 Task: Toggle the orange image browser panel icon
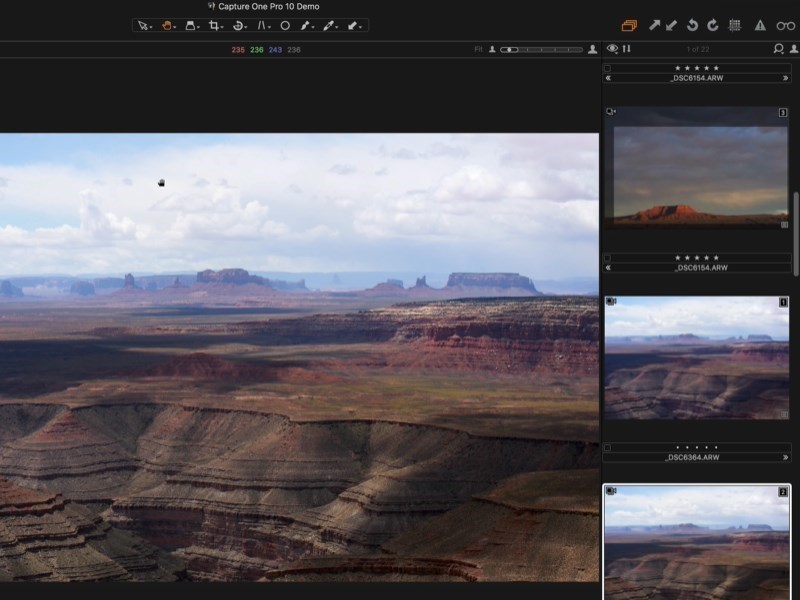pos(630,25)
